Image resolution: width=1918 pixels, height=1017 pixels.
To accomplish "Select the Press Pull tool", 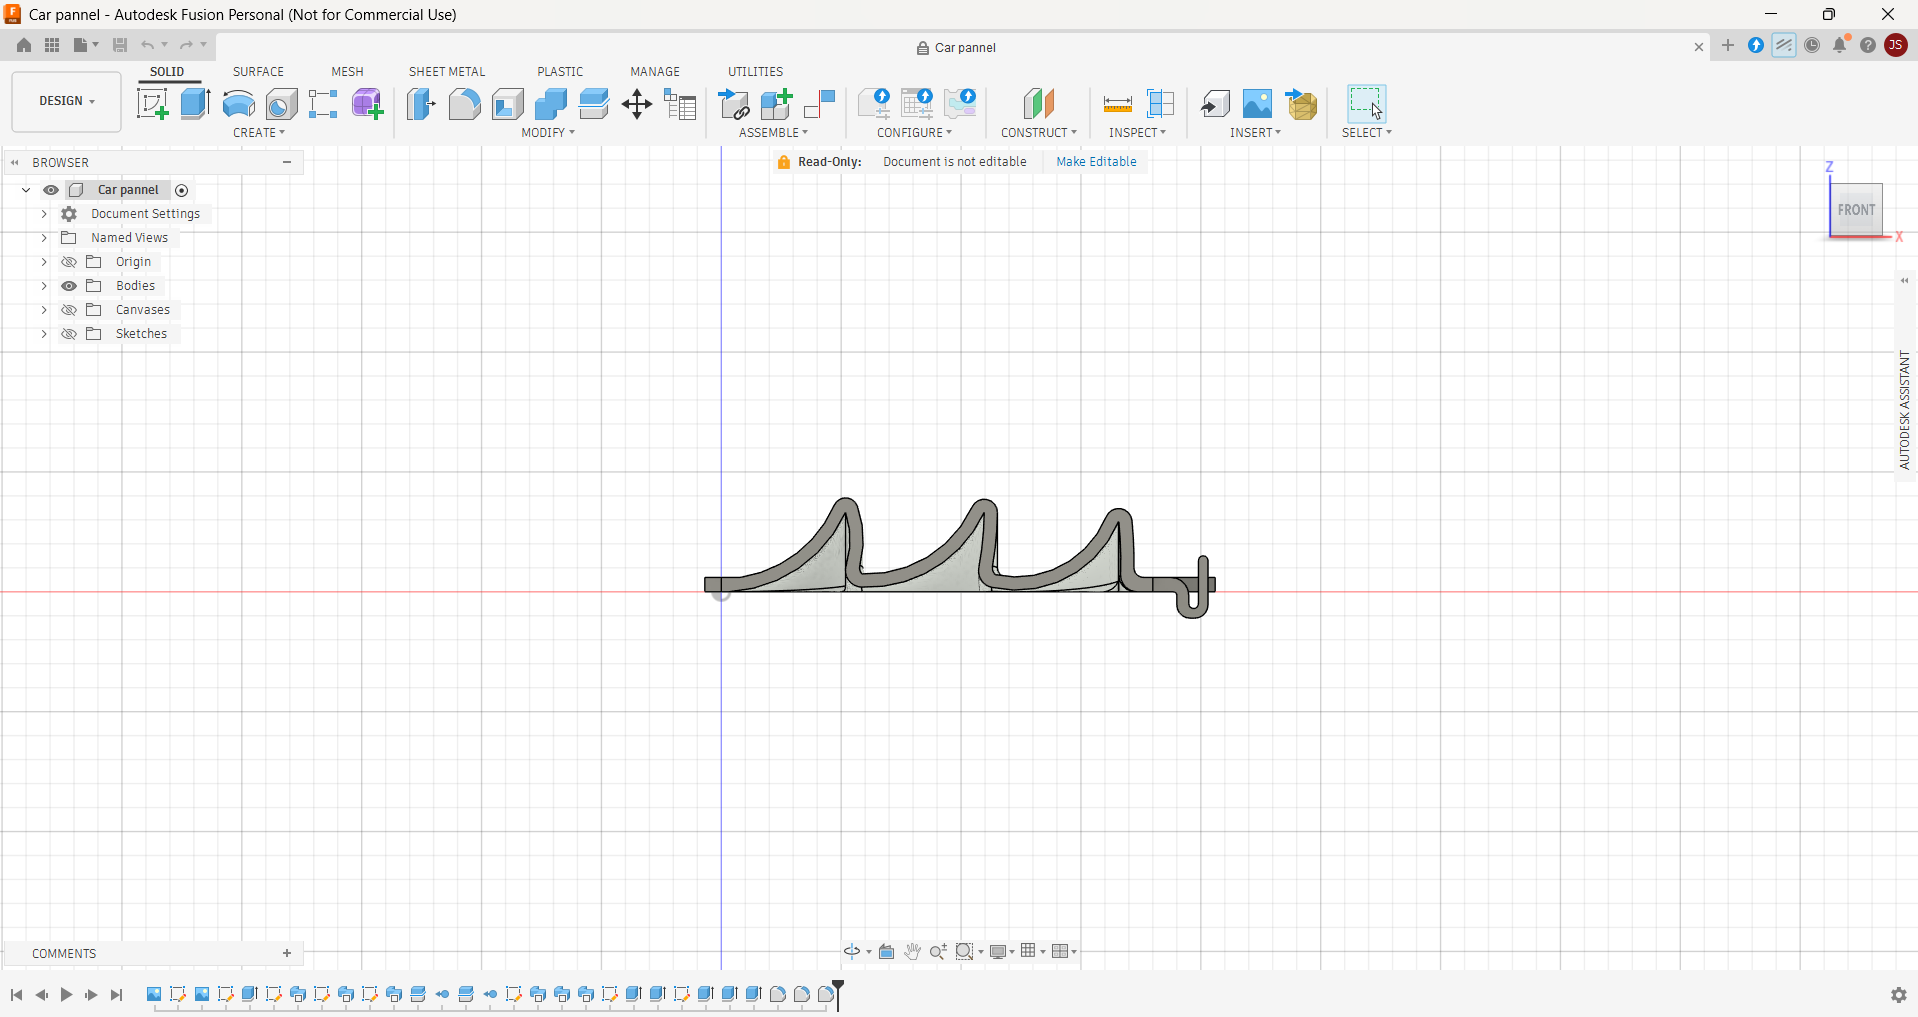I will coord(421,104).
